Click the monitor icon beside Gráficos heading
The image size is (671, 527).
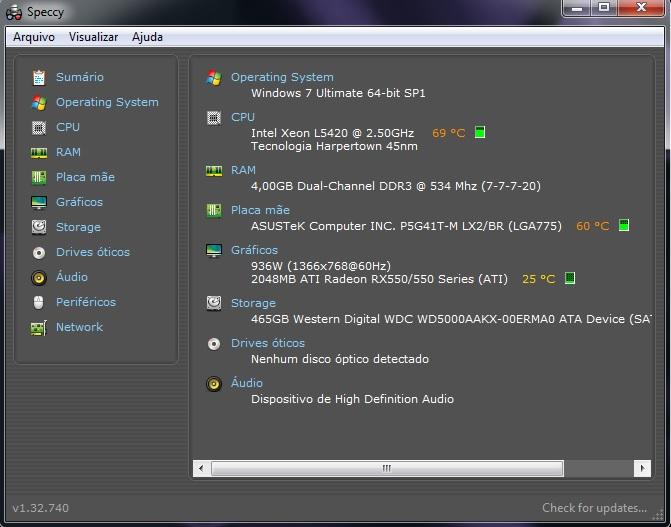[x=214, y=250]
